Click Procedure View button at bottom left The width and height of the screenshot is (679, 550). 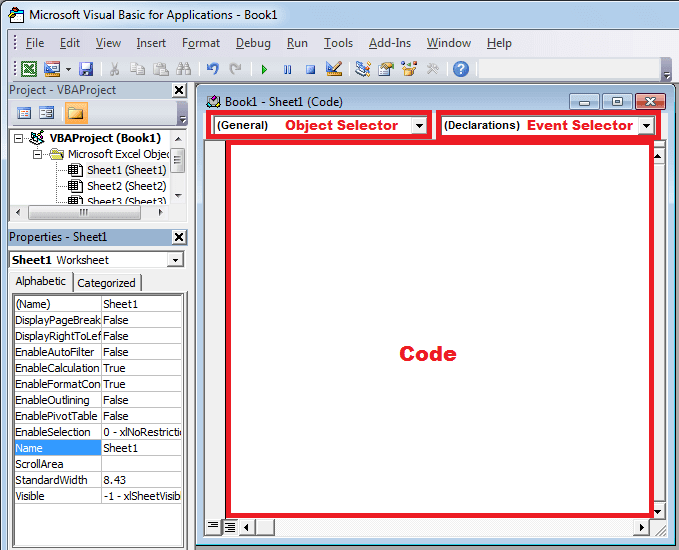pyautogui.click(x=213, y=527)
